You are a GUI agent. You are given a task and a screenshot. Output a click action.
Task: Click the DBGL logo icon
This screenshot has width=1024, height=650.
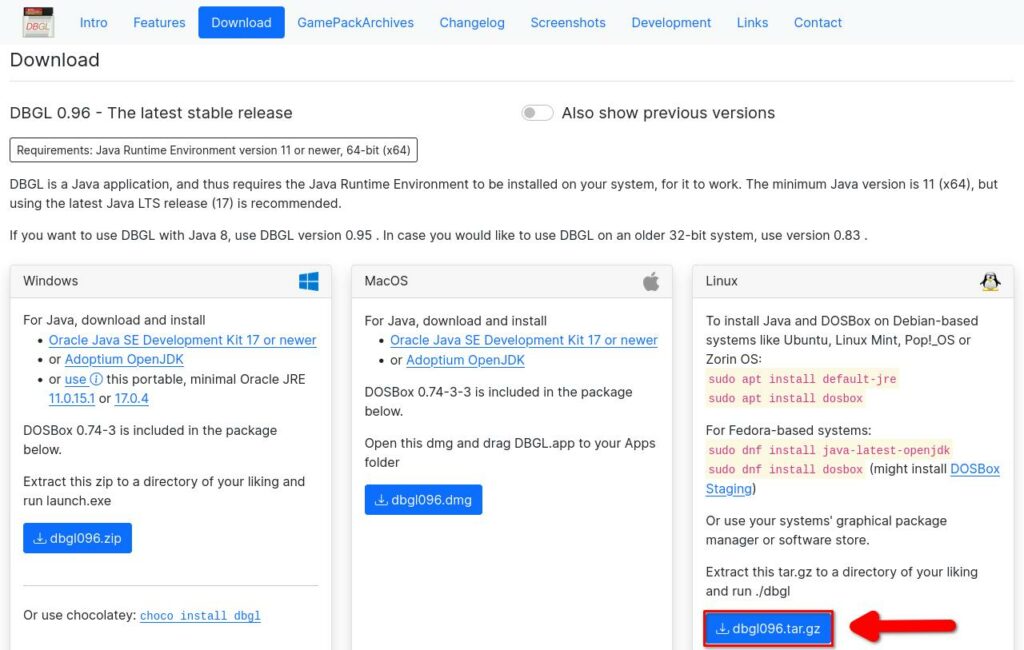point(38,22)
